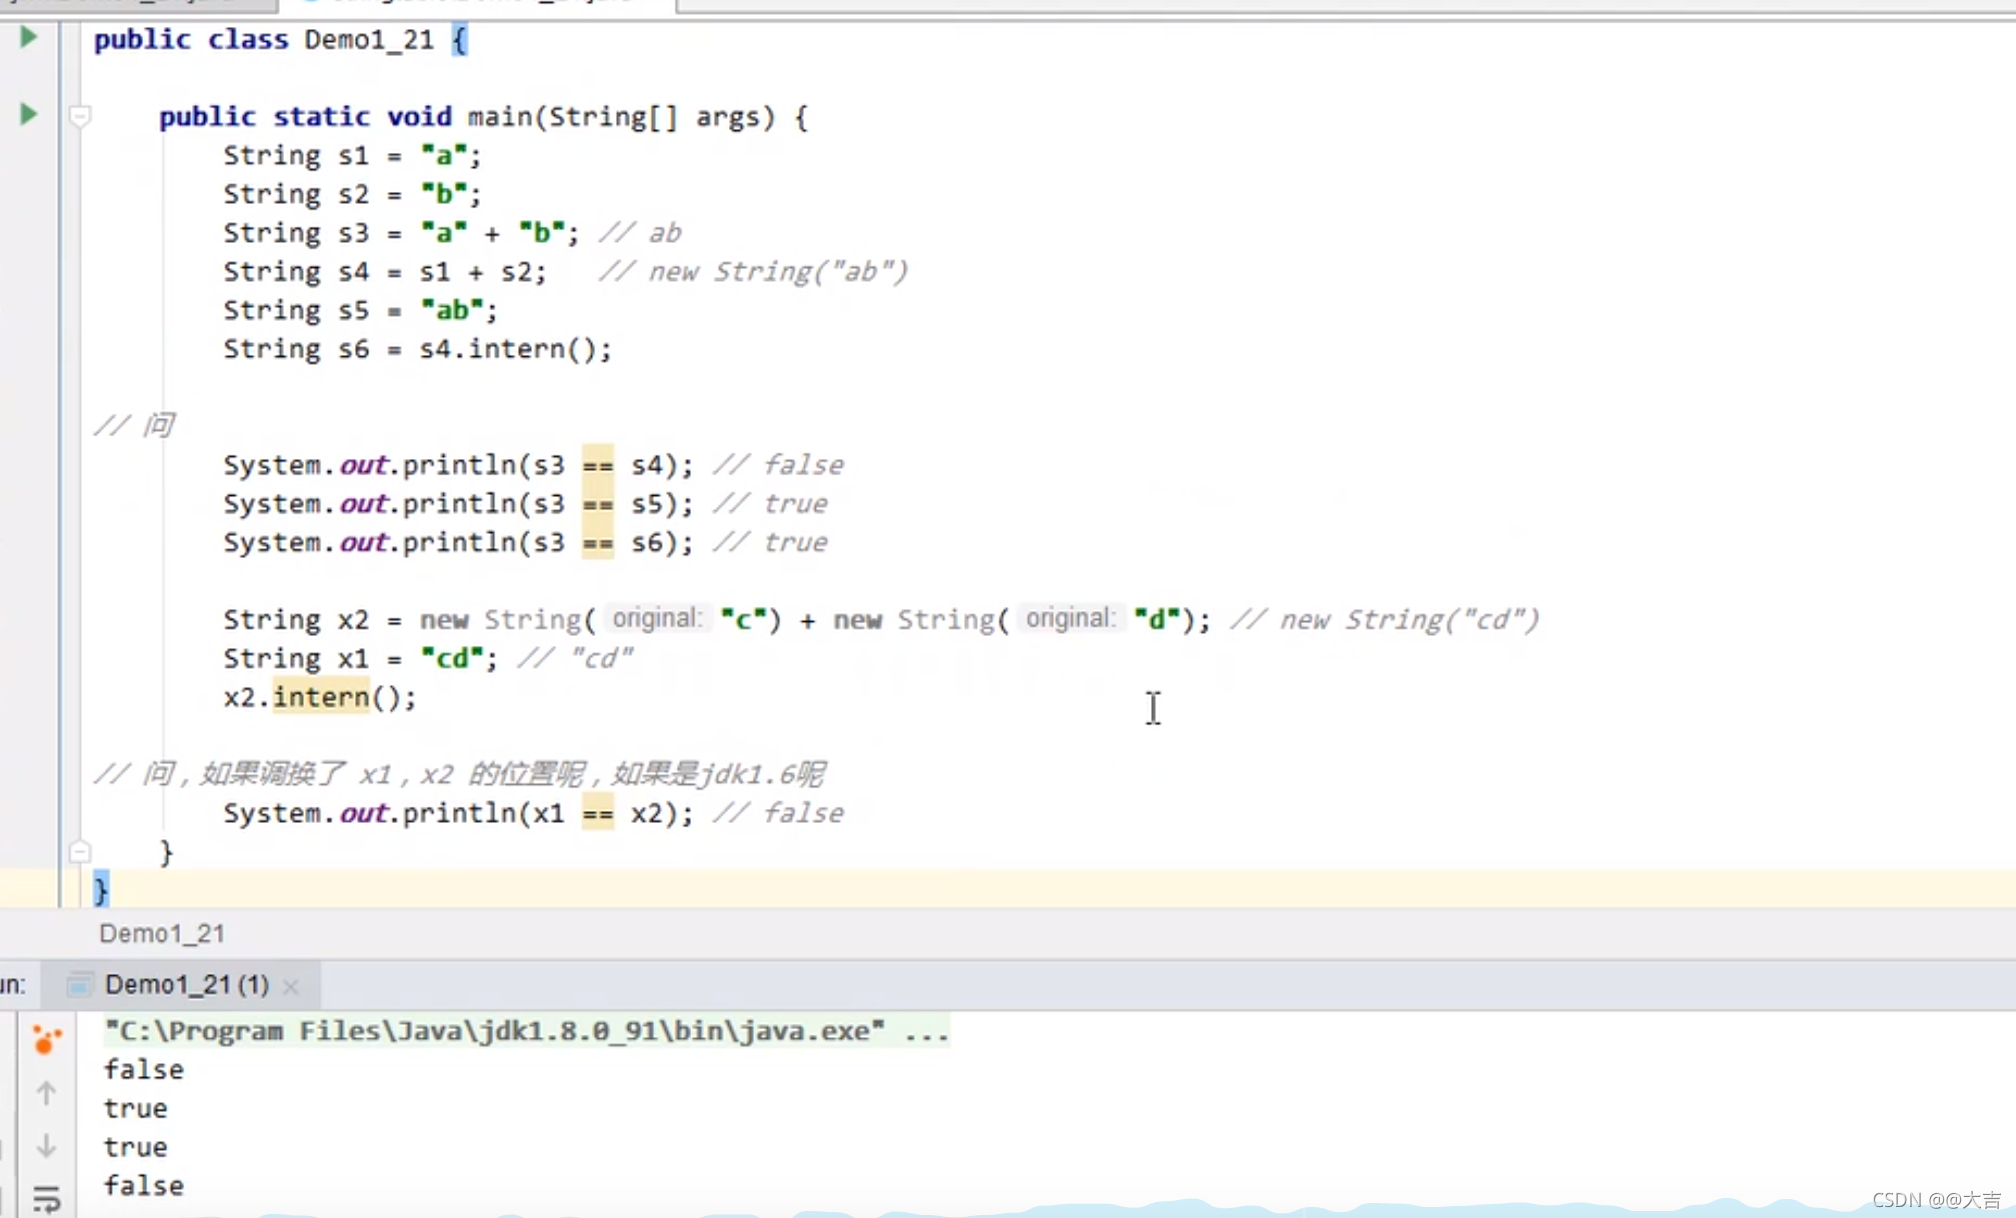Image resolution: width=2016 pixels, height=1218 pixels.
Task: Click the last false output line in console
Action: (x=144, y=1186)
